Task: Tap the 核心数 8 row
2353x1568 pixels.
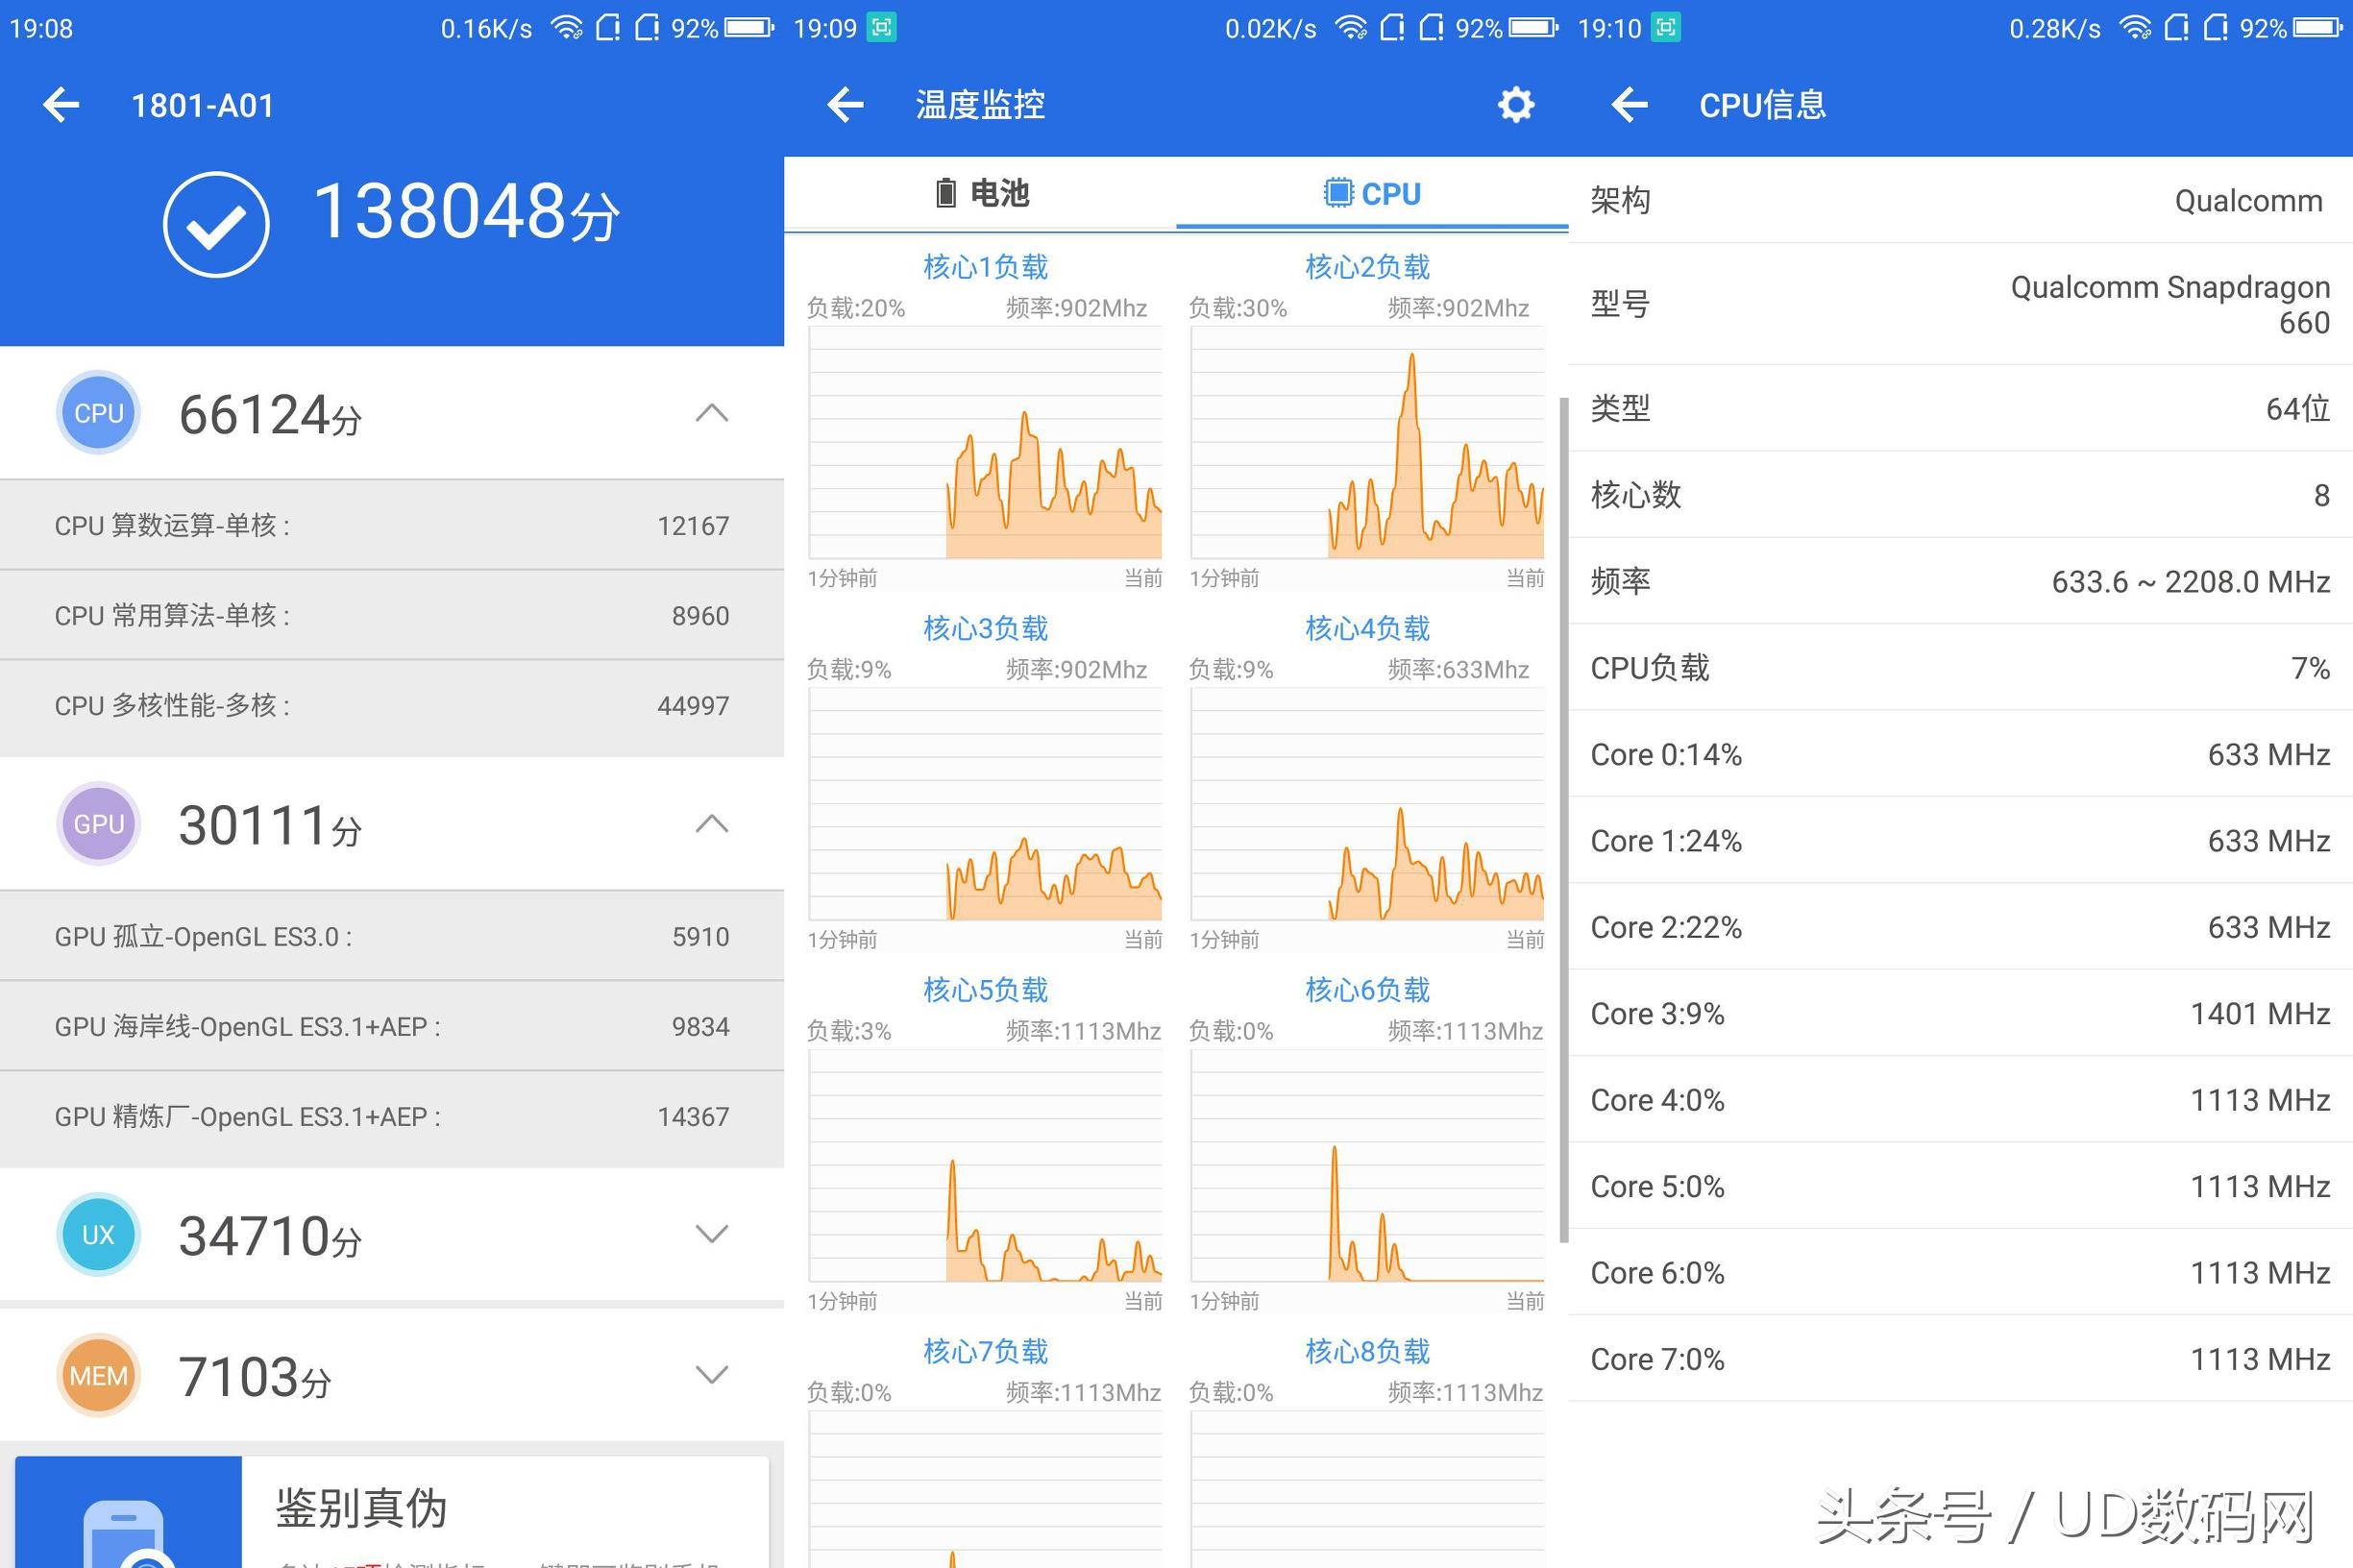Action: (1960, 494)
